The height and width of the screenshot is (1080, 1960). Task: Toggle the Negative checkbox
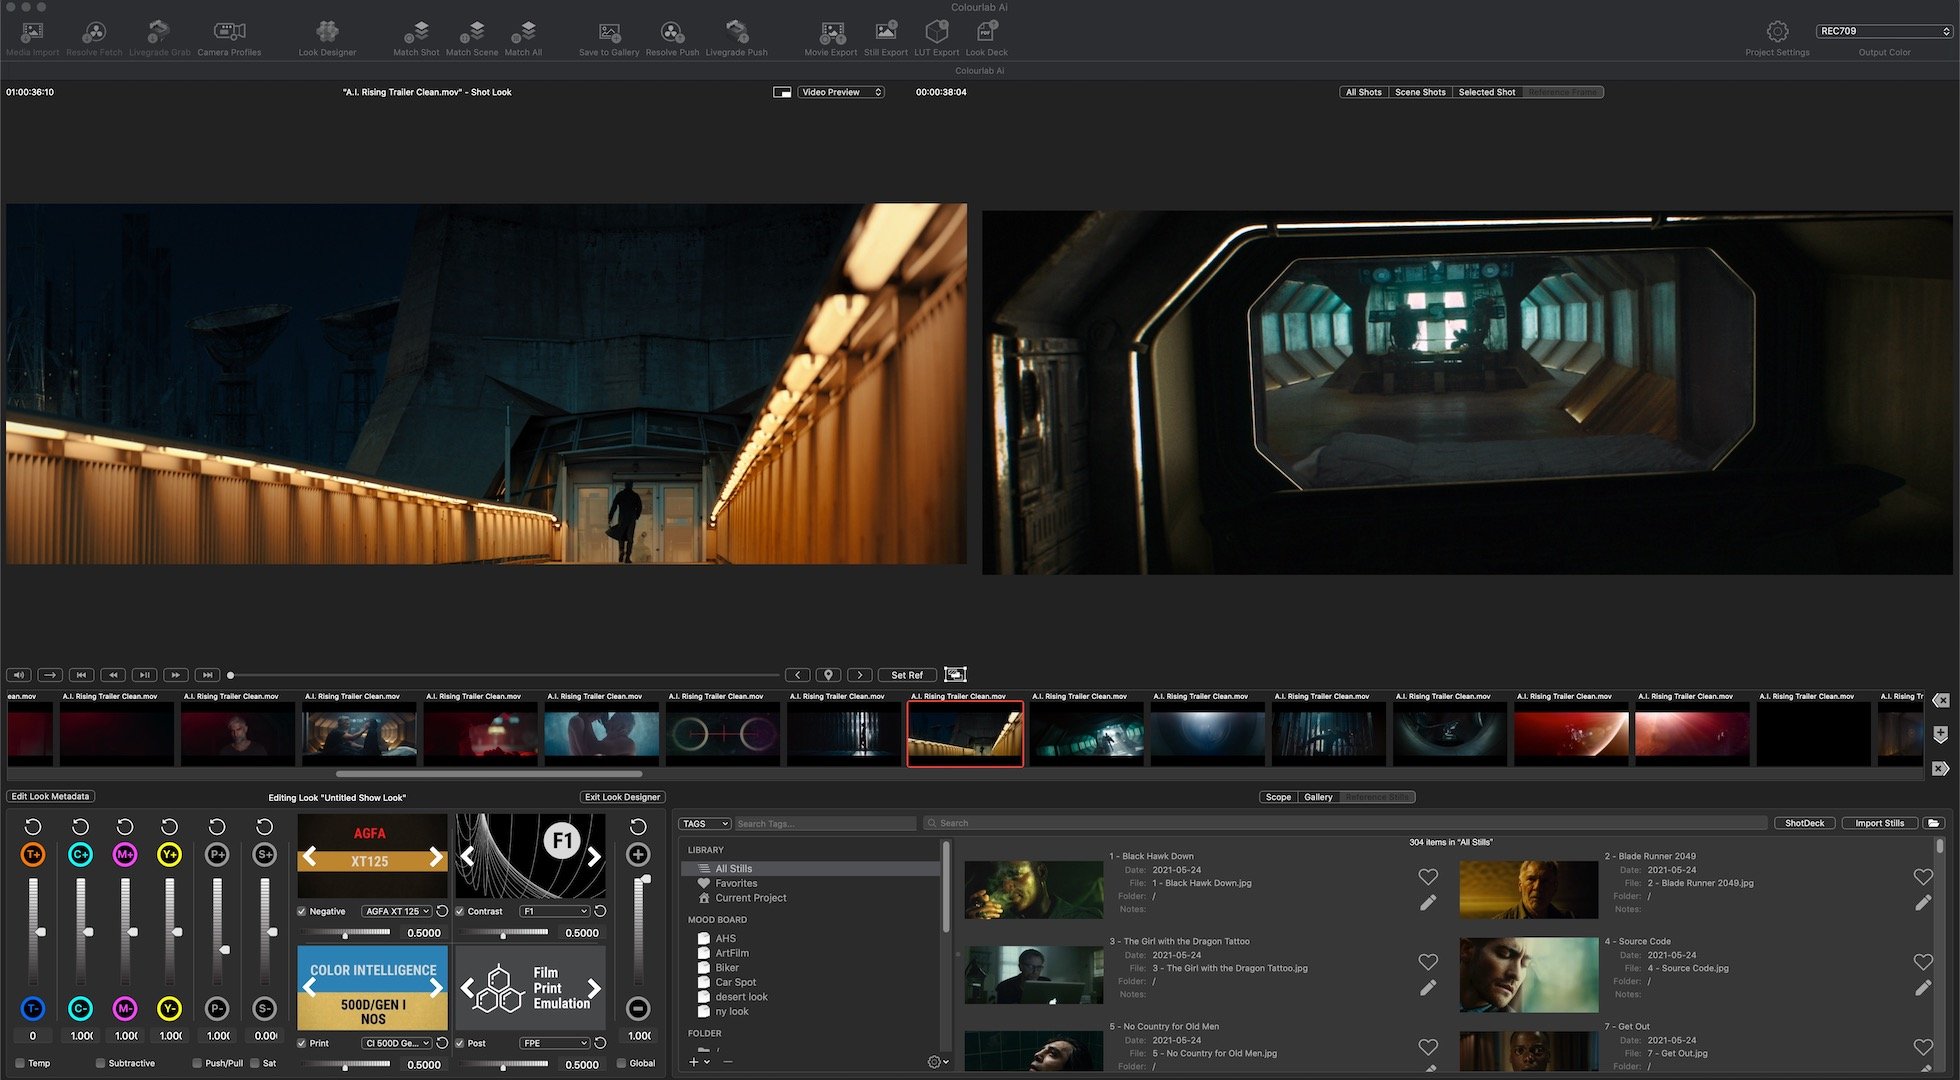302,911
